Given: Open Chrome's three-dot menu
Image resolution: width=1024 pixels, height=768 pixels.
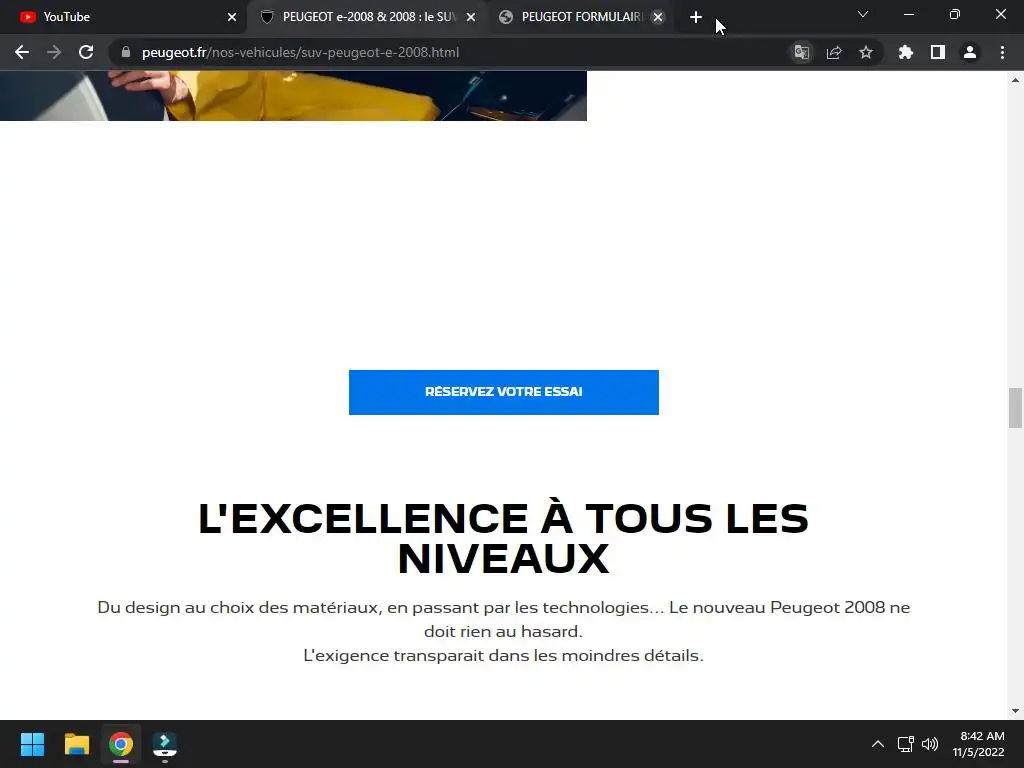Looking at the screenshot, I should click(1002, 52).
